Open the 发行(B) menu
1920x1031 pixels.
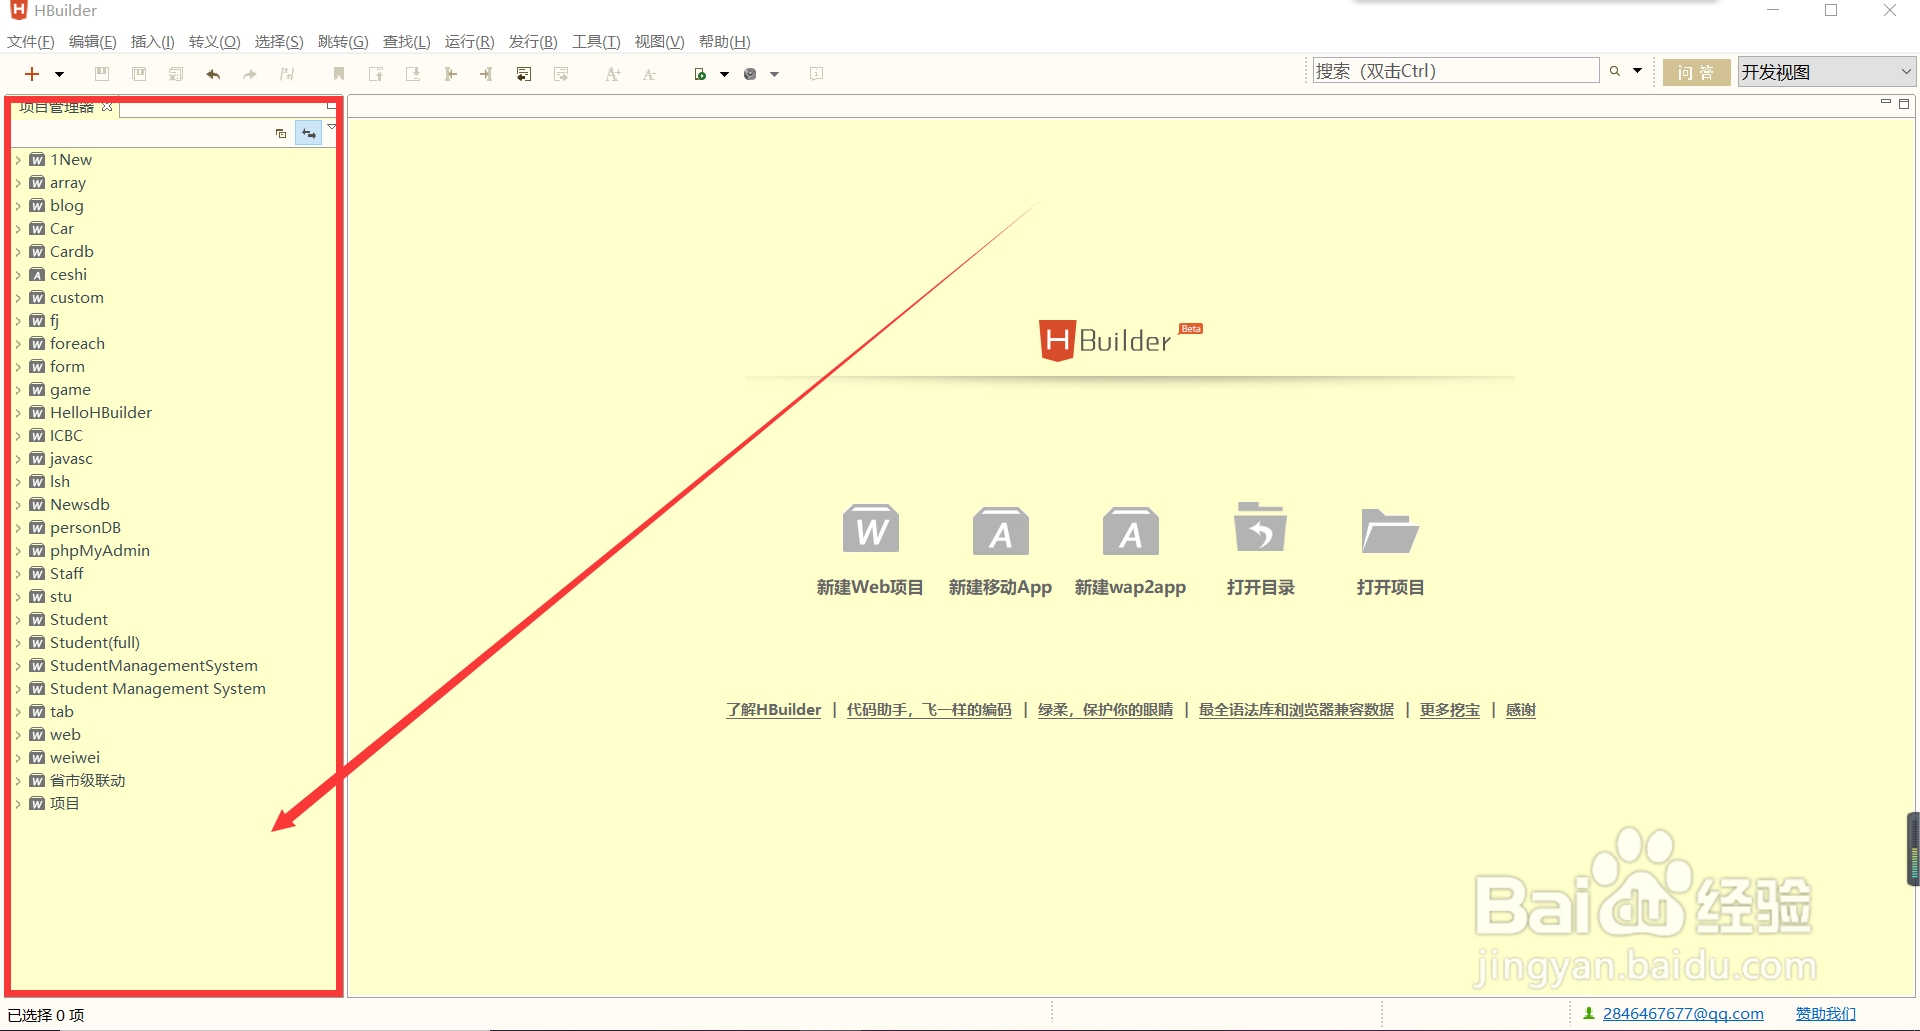[533, 42]
